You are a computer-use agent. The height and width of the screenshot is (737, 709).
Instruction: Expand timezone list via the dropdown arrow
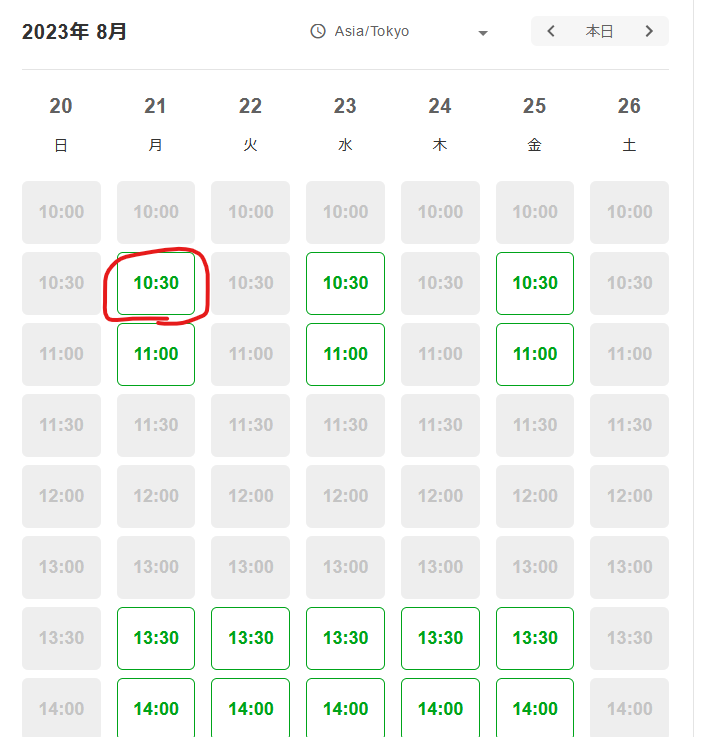482,33
